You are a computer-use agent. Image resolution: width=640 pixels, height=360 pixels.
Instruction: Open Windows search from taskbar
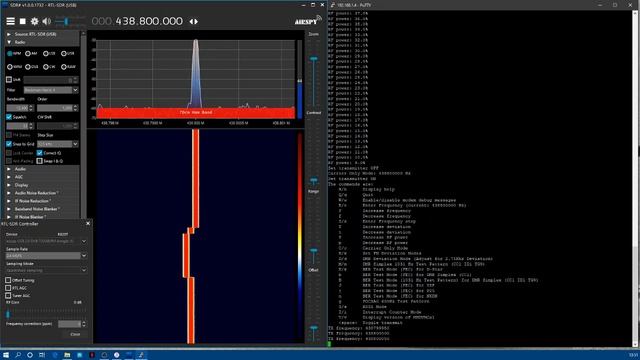pyautogui.click(x=18, y=355)
